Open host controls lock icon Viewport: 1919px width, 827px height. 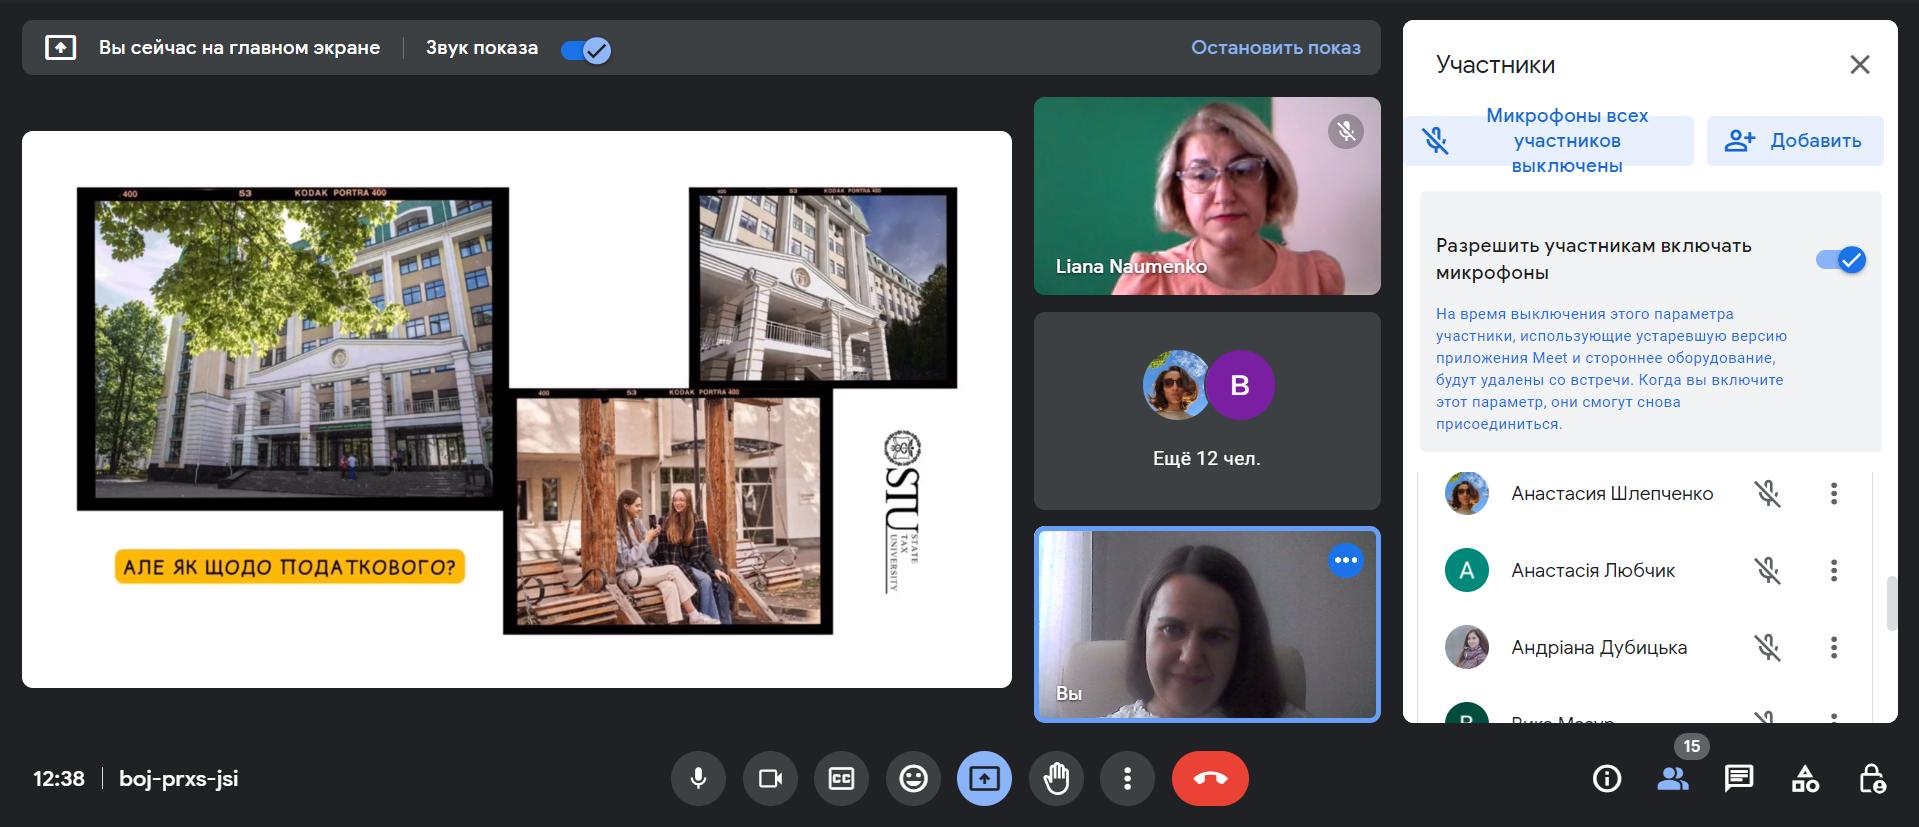click(1872, 778)
